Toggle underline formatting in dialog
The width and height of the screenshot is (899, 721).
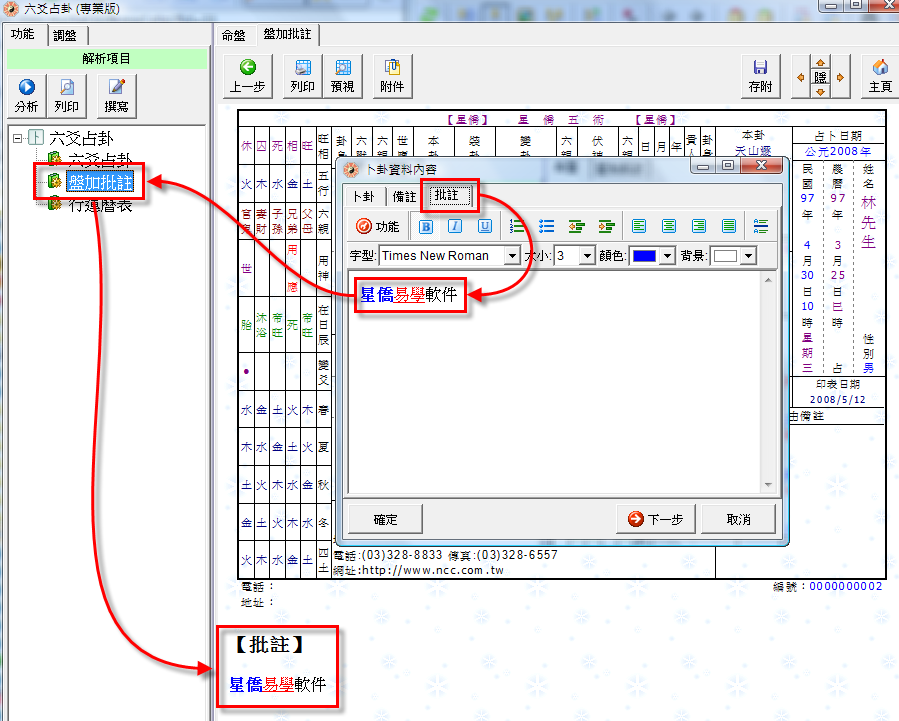tap(484, 226)
